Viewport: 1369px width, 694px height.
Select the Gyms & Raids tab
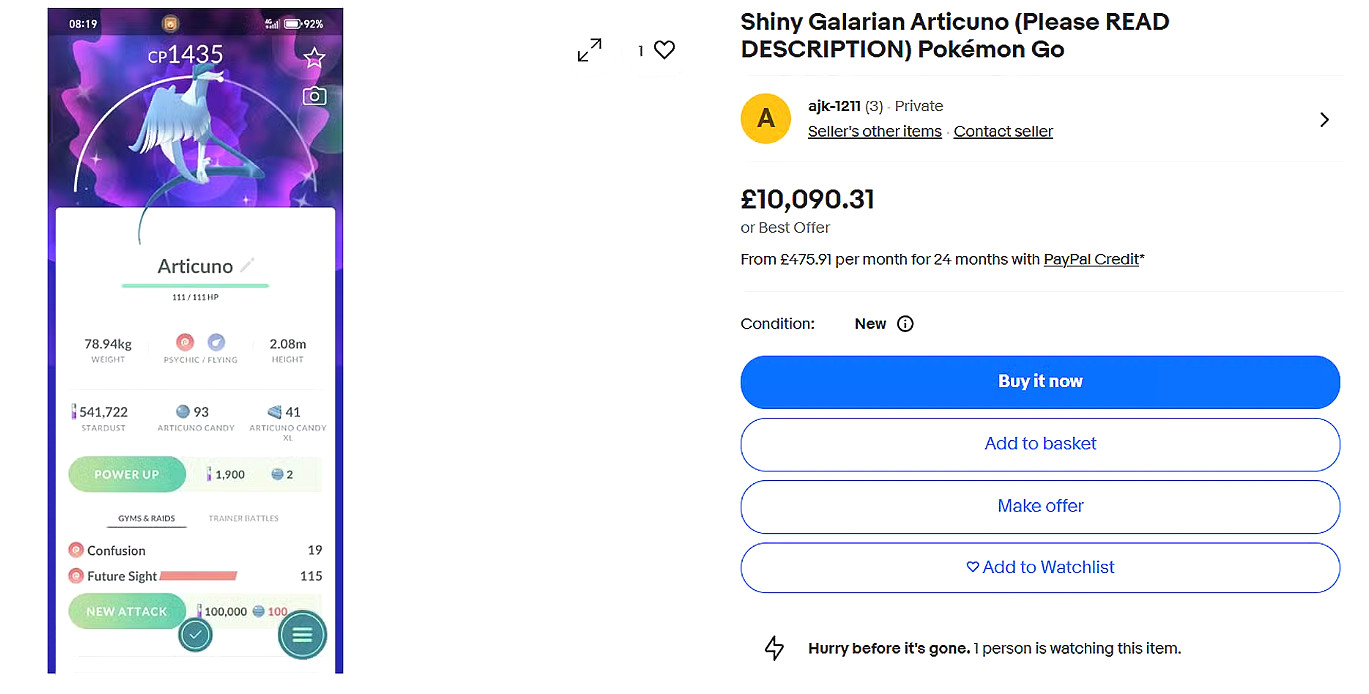coord(146,518)
